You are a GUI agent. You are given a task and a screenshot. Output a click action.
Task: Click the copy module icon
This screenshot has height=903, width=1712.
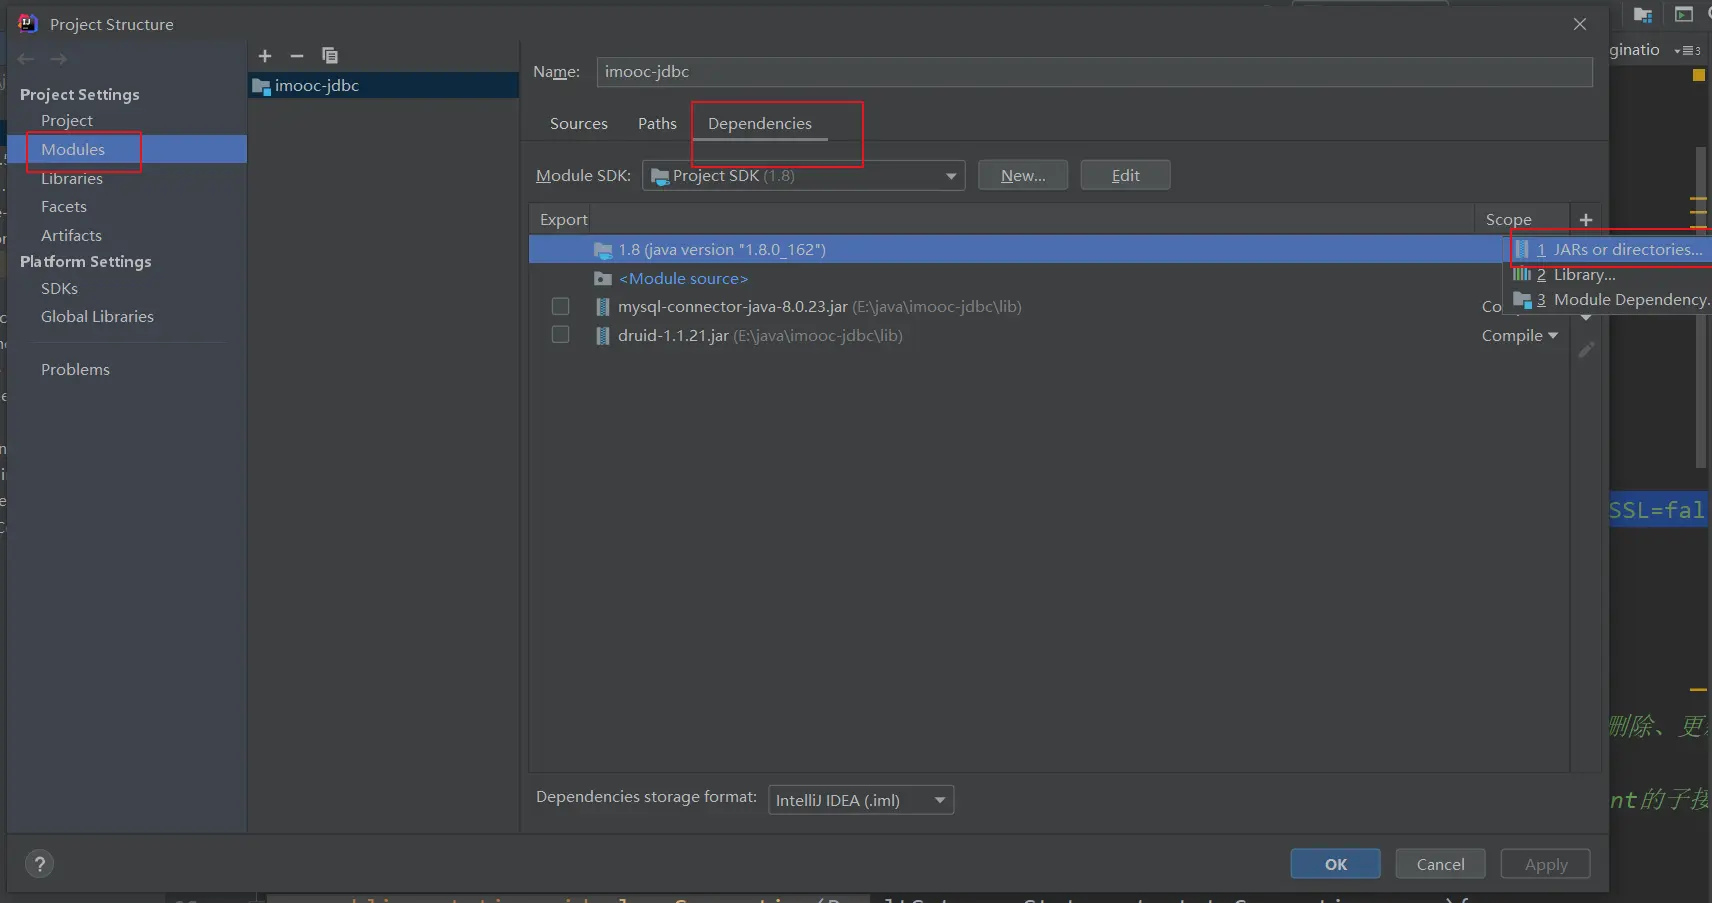pyautogui.click(x=330, y=56)
